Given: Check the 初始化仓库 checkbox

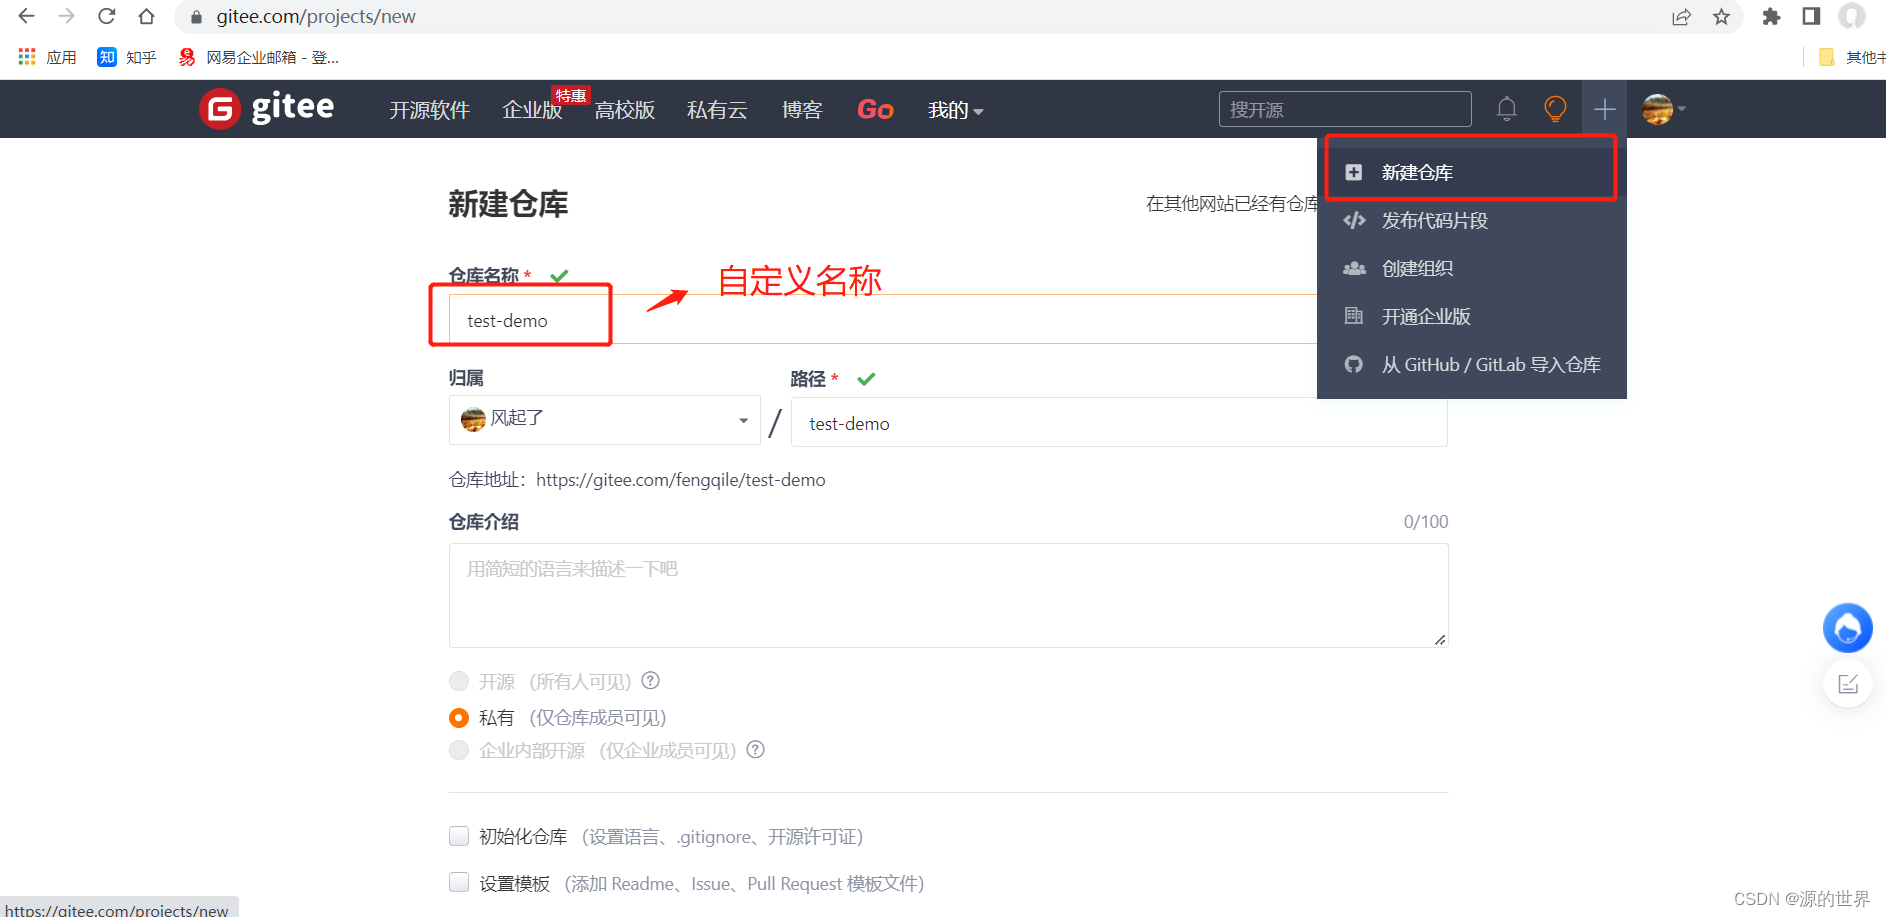Looking at the screenshot, I should (x=459, y=836).
